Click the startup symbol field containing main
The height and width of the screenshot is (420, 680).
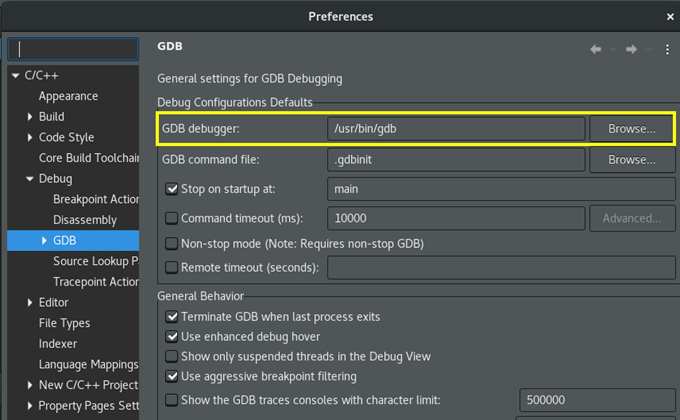501,189
